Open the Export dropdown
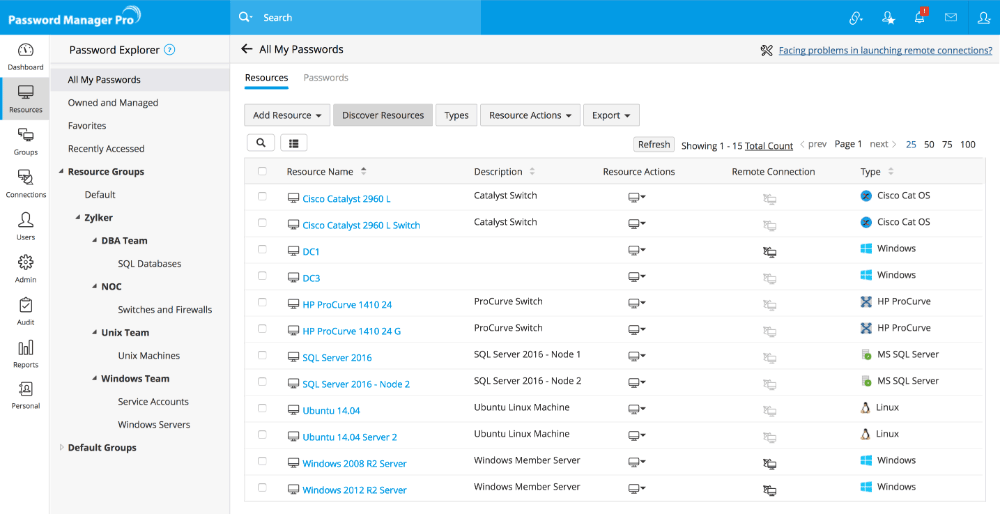1000x514 pixels. pos(611,115)
